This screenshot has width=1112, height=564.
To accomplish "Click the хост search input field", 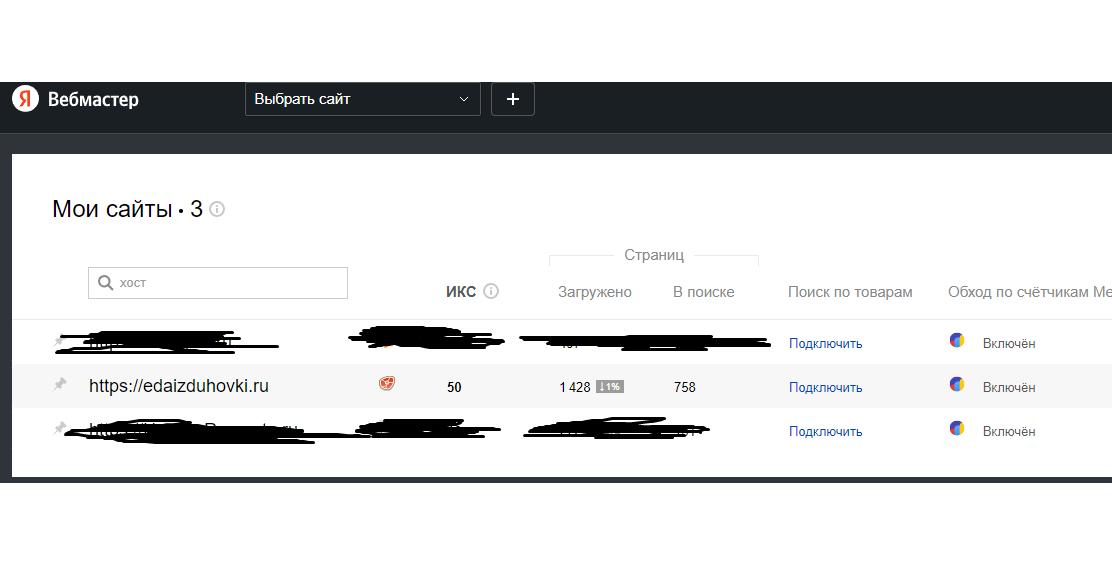I will (218, 282).
